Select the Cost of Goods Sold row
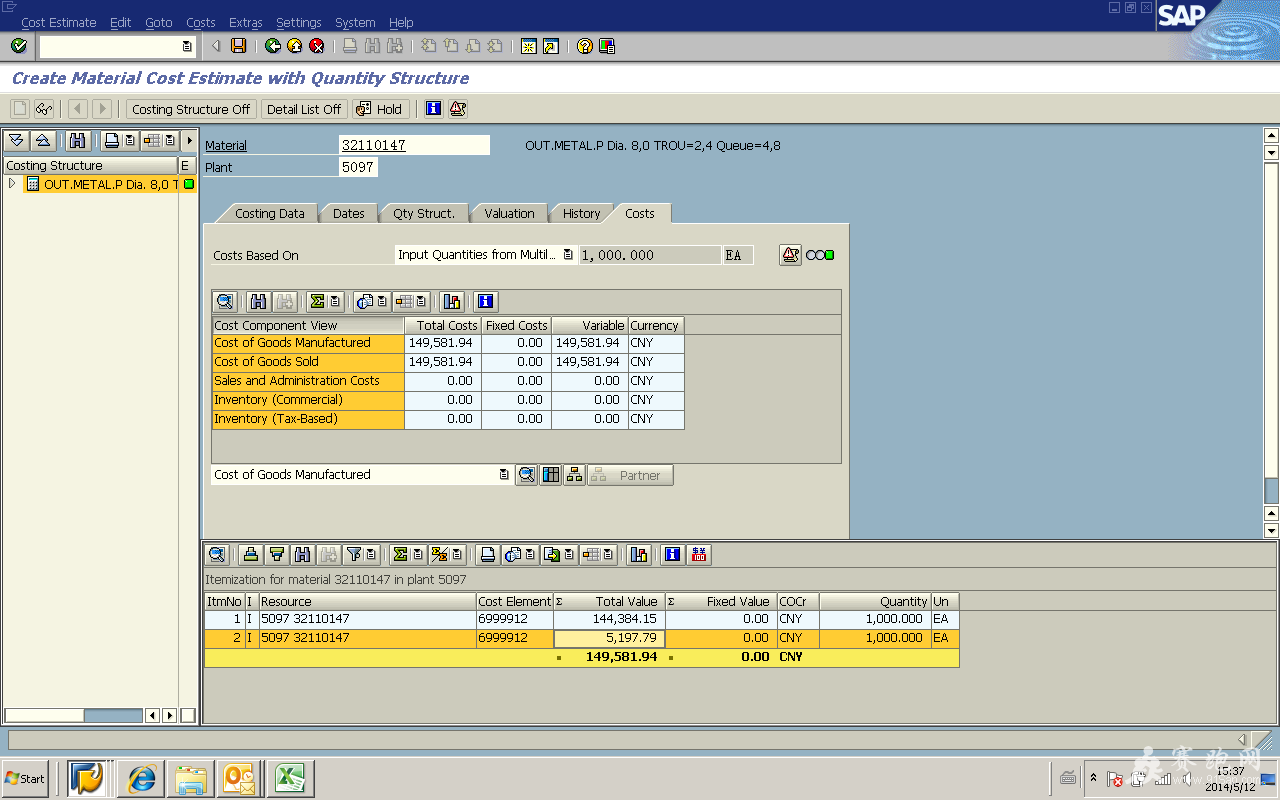Viewport: 1280px width, 800px height. (448, 362)
